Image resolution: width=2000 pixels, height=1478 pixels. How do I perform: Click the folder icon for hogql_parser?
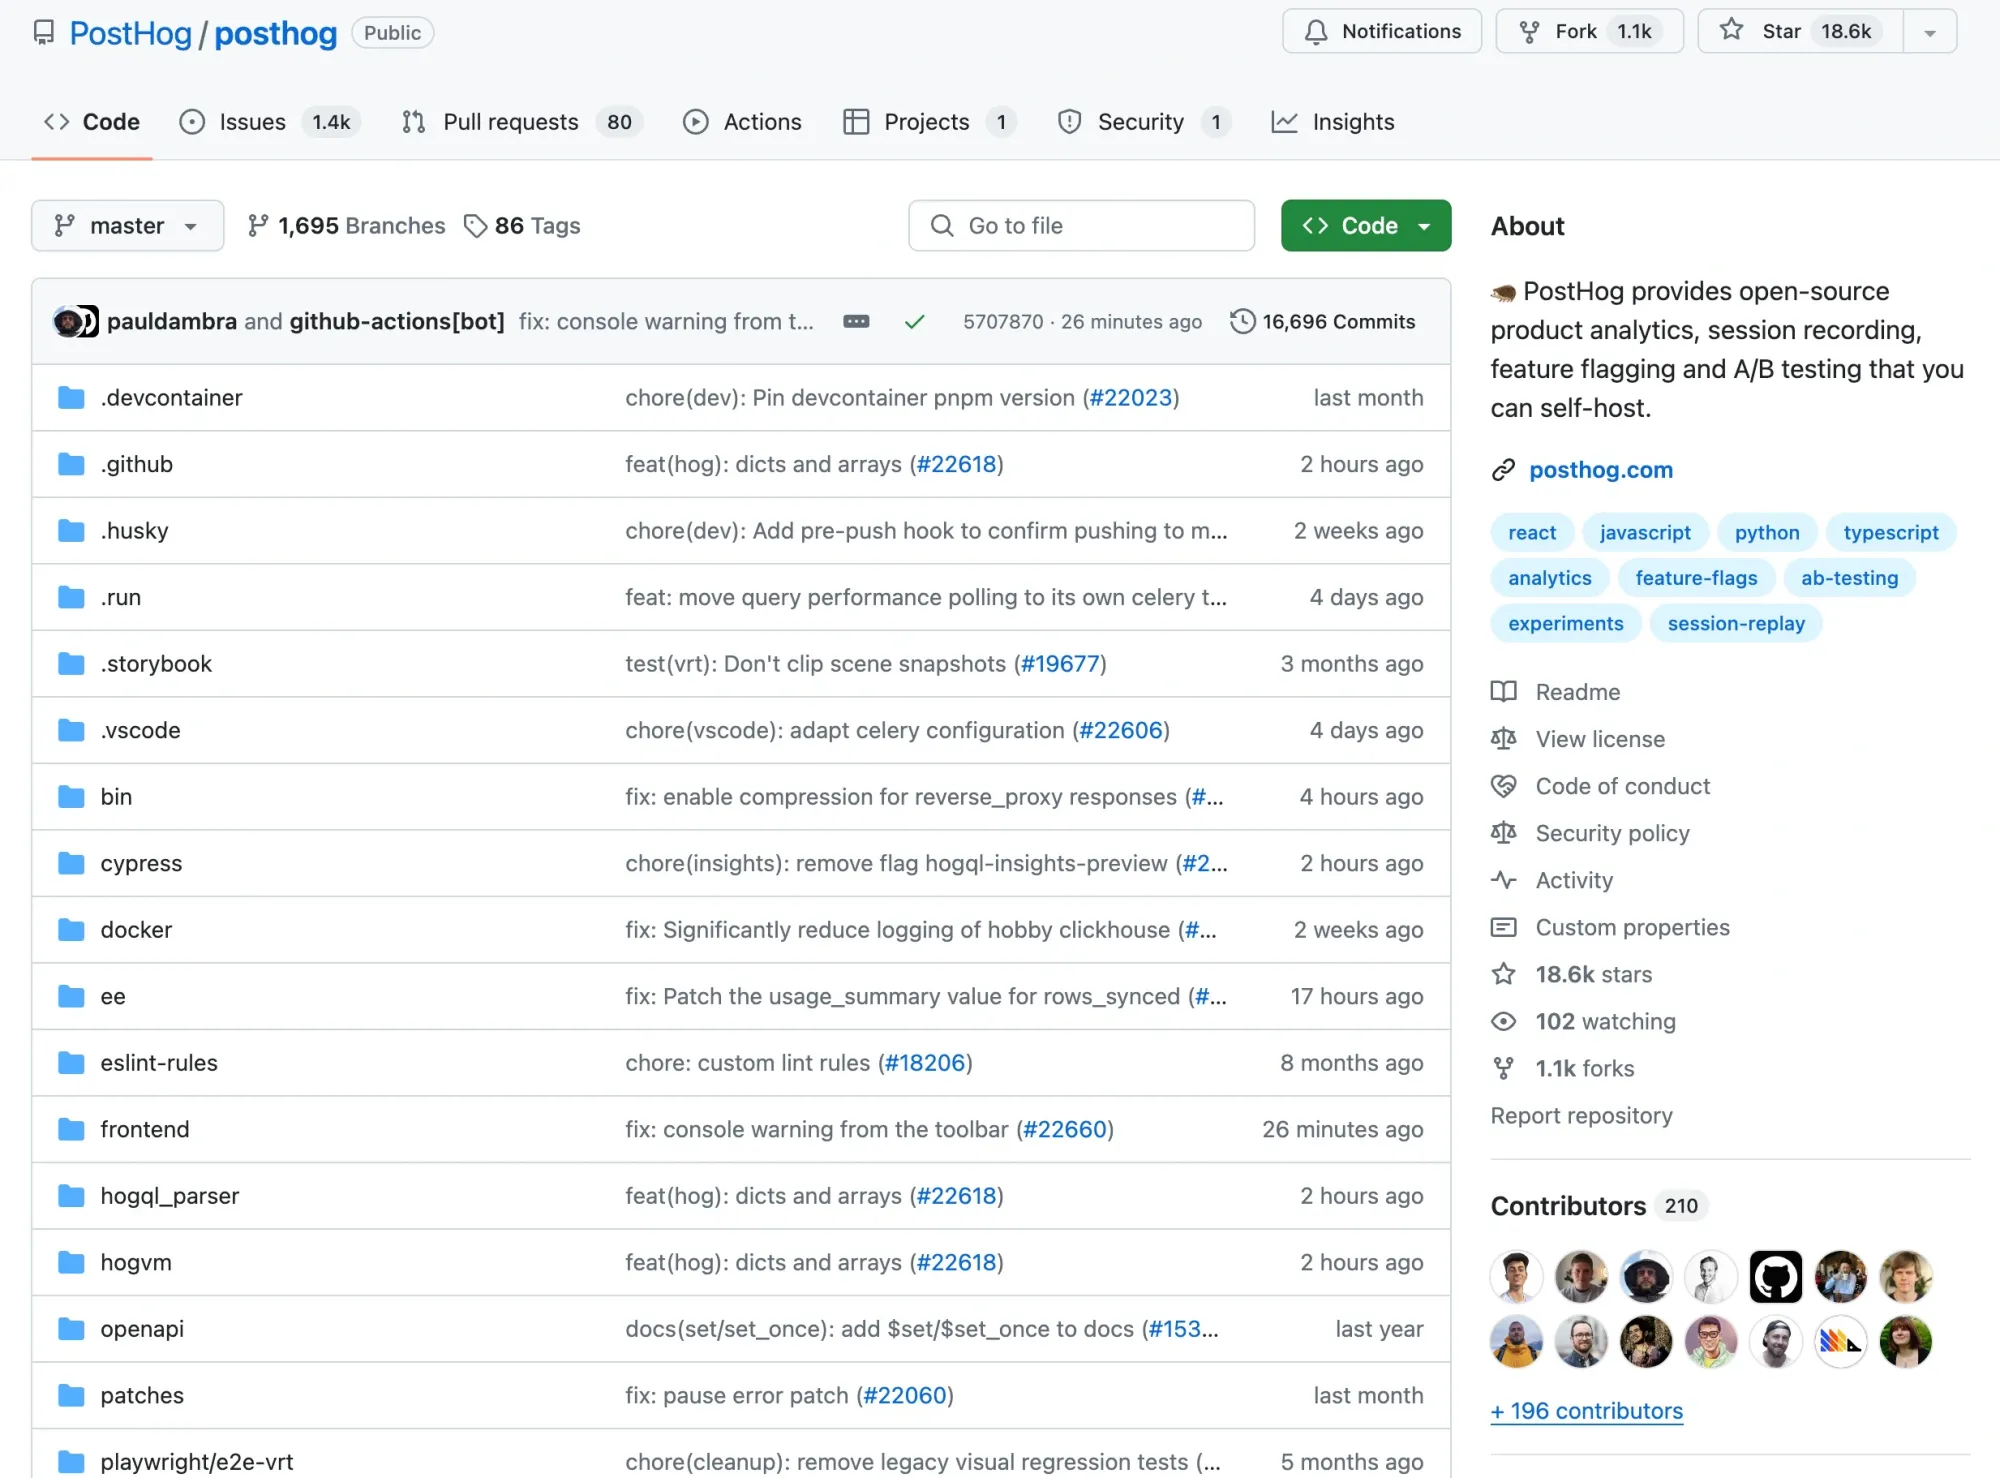click(71, 1196)
